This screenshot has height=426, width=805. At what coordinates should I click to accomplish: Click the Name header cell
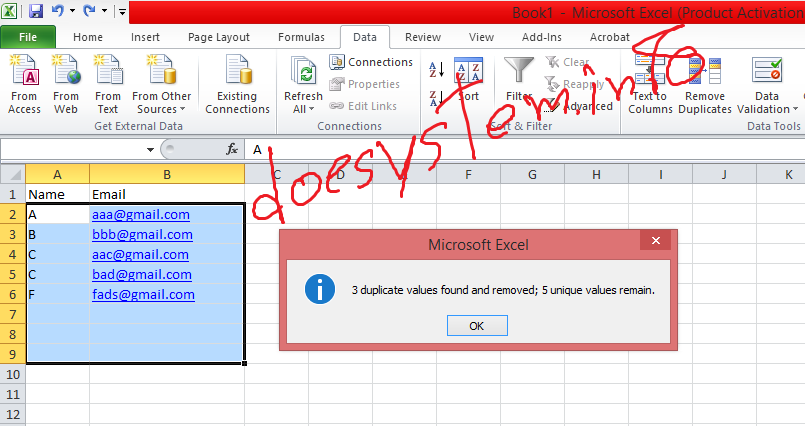(58, 195)
